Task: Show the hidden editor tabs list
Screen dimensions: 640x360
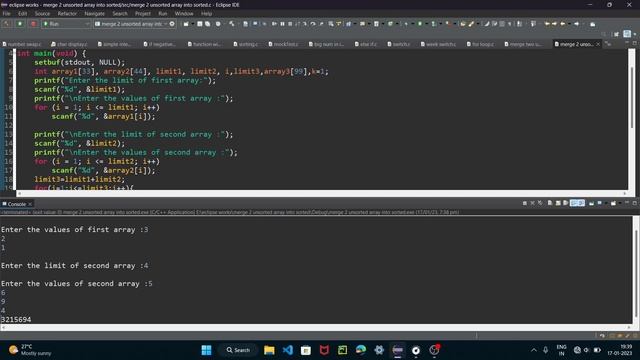Action: 608,44
